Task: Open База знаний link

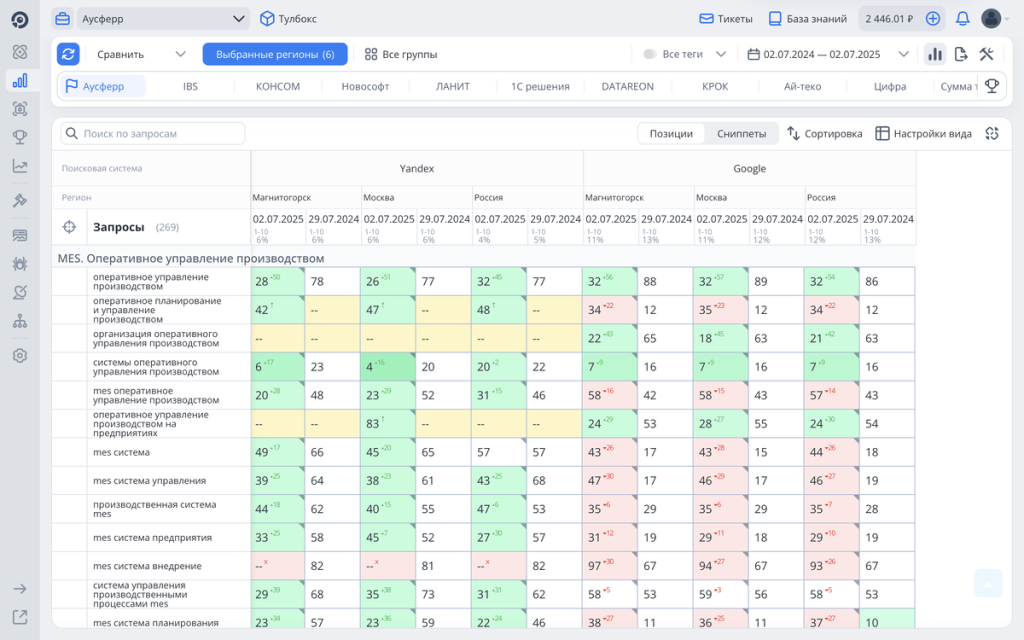Action: click(807, 19)
